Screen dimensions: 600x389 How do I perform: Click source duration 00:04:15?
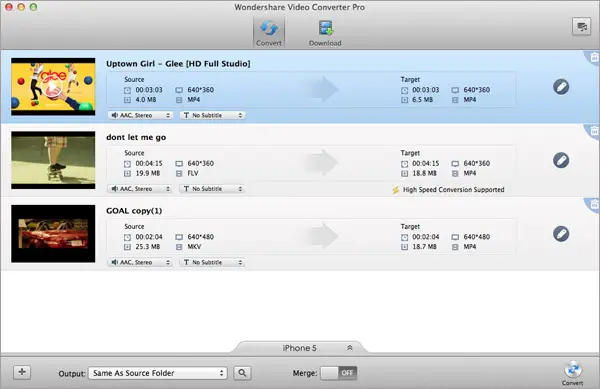click(149, 163)
